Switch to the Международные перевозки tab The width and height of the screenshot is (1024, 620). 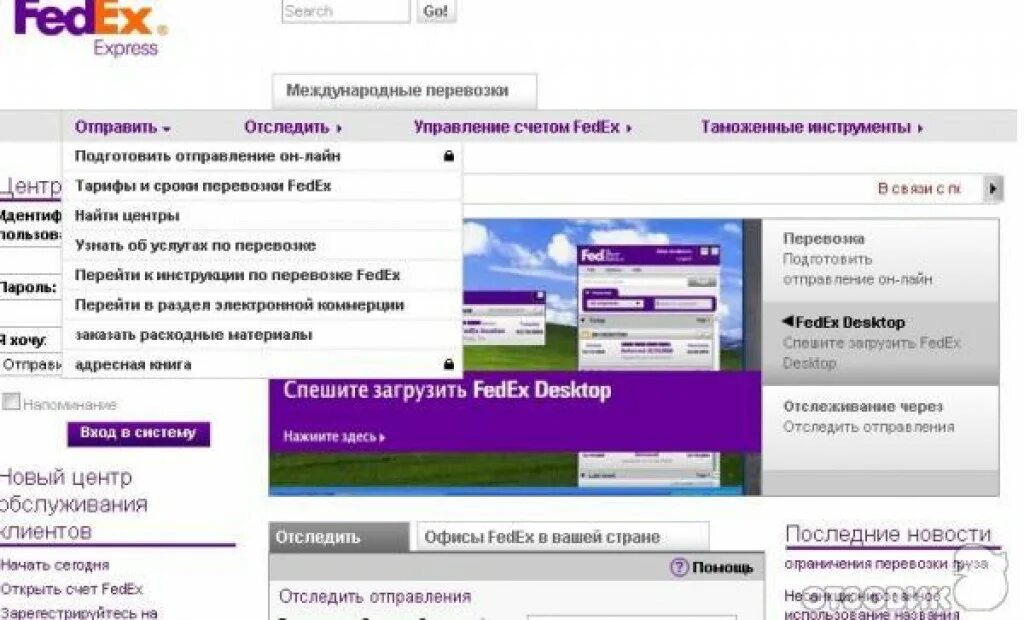coord(404,91)
